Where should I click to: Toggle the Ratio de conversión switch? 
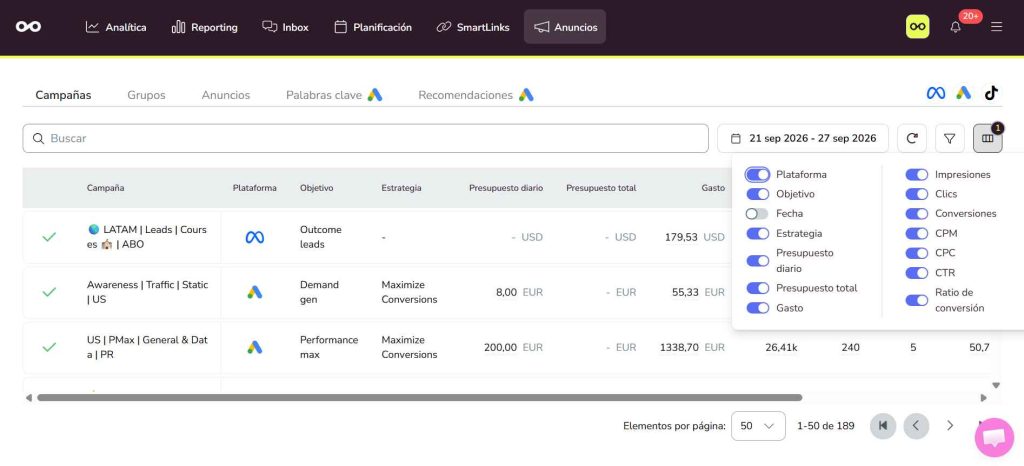tap(916, 300)
